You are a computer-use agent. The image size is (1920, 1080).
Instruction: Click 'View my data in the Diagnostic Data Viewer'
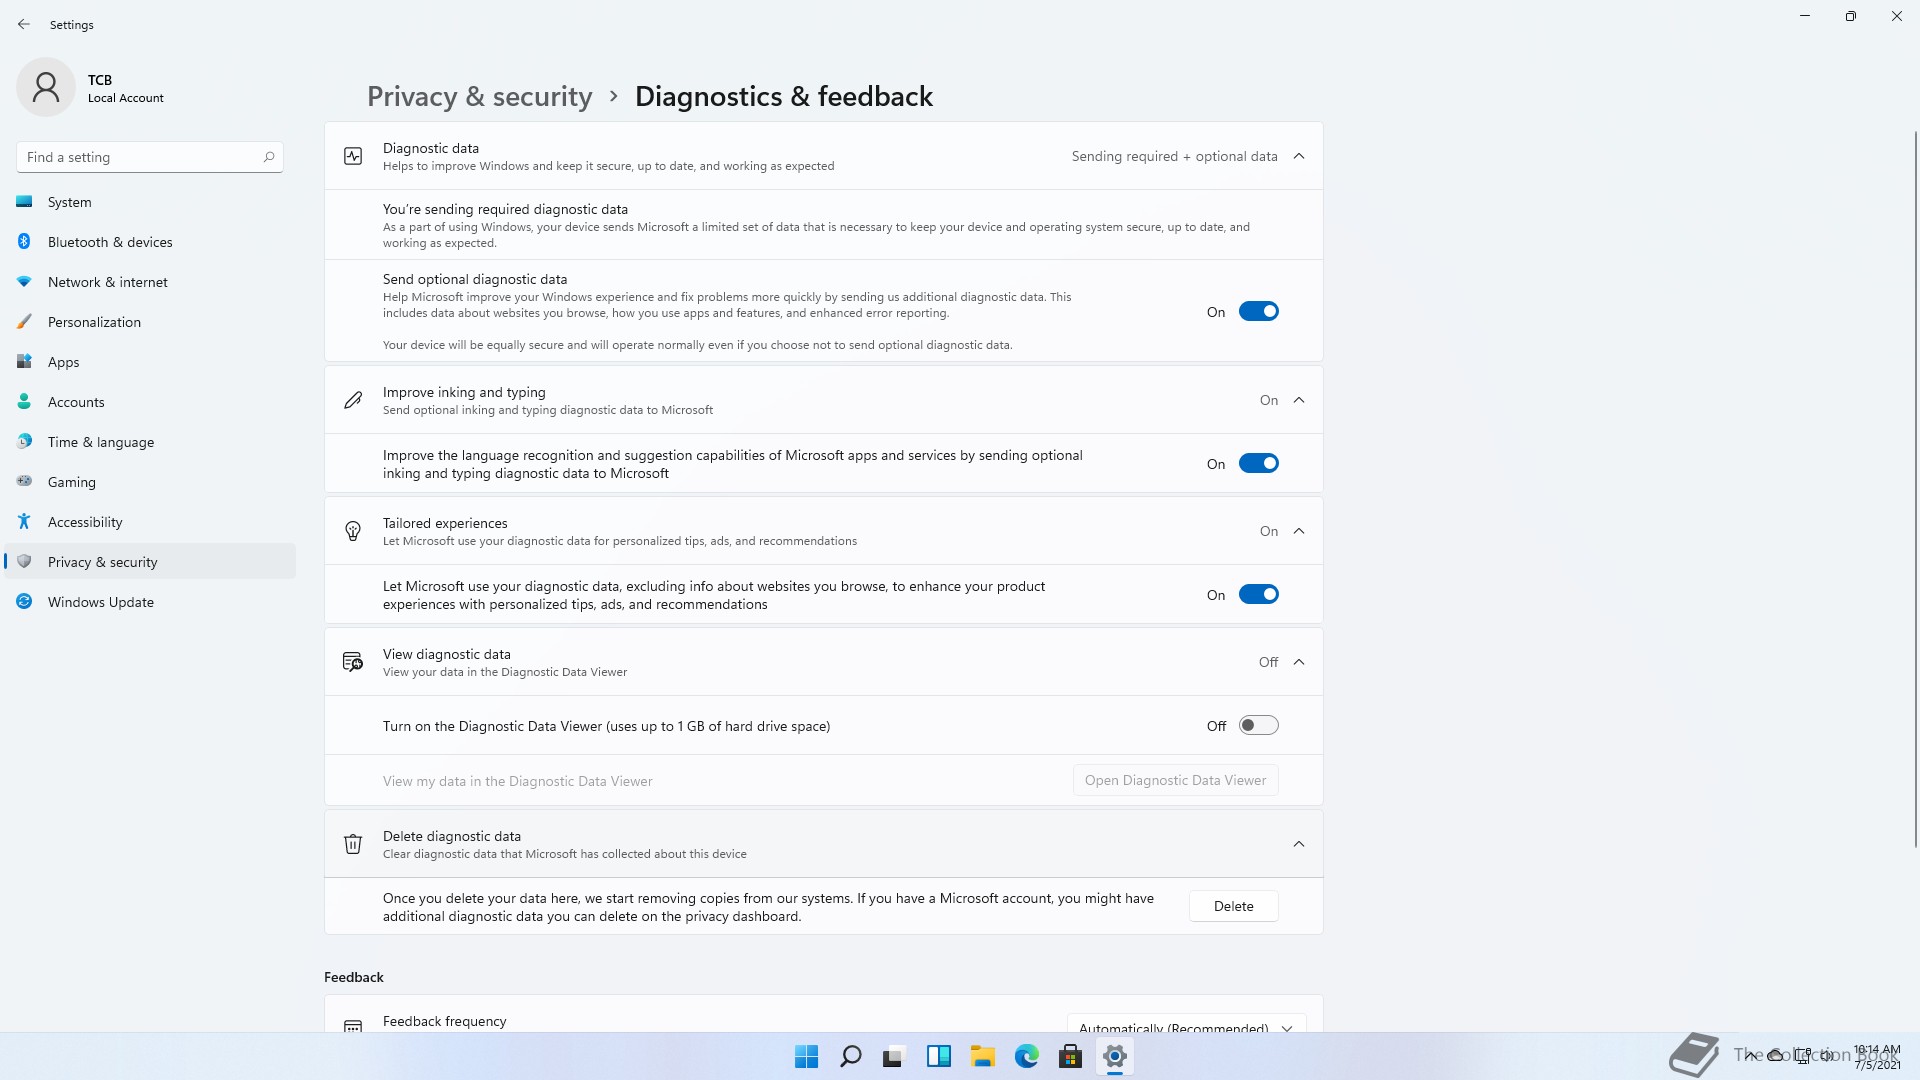(x=517, y=781)
